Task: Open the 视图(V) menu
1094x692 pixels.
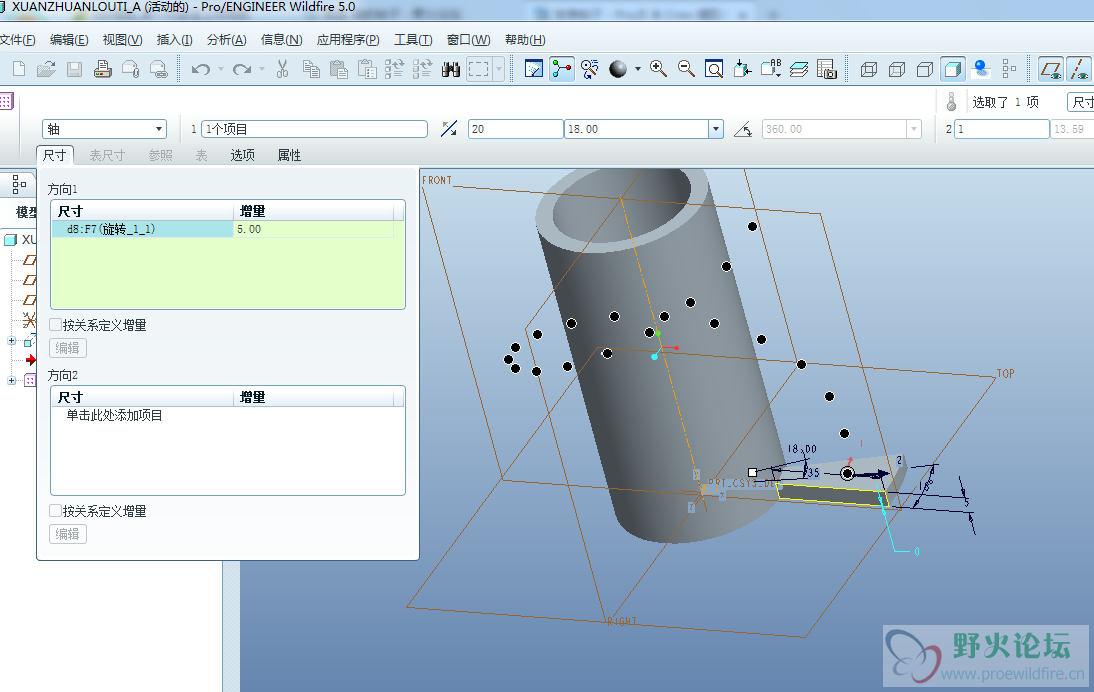Action: pyautogui.click(x=122, y=40)
